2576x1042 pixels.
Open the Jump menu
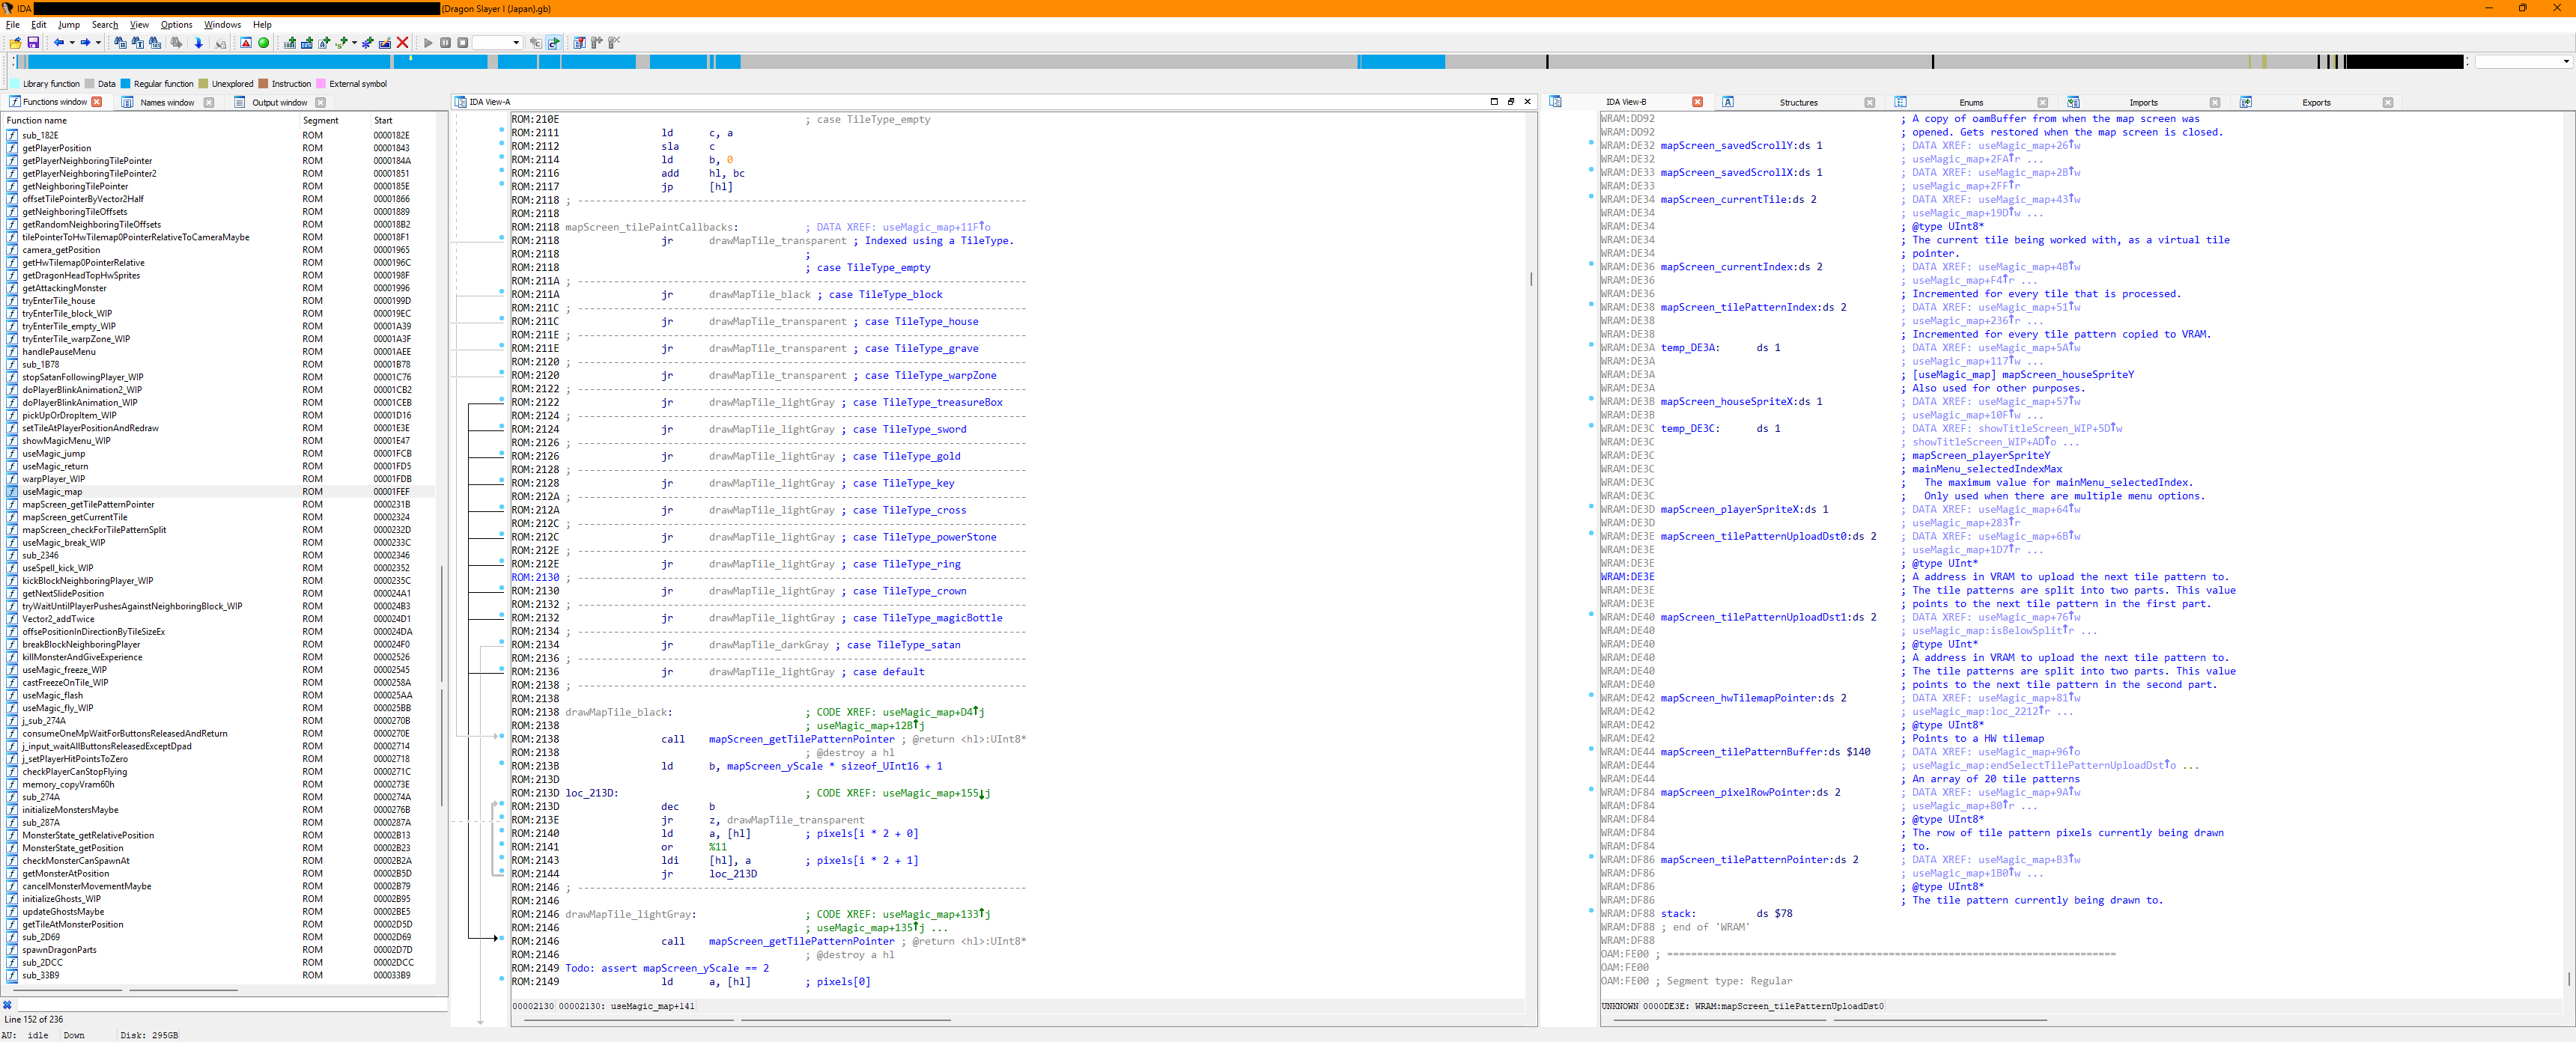coord(69,25)
